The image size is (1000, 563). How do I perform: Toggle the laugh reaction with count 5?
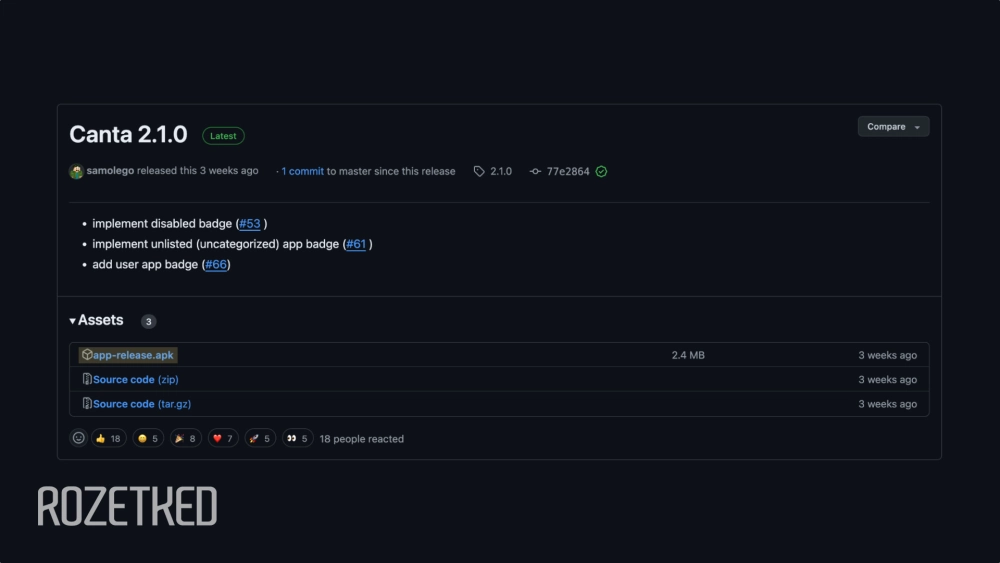coord(148,439)
